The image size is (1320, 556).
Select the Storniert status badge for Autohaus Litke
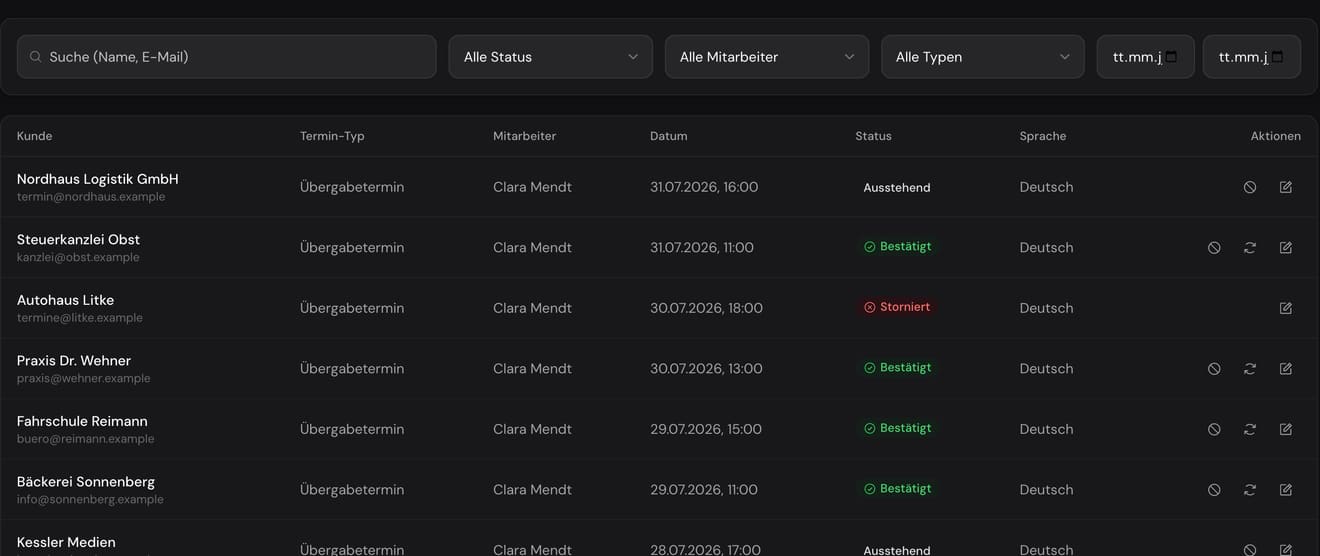pyautogui.click(x=898, y=307)
